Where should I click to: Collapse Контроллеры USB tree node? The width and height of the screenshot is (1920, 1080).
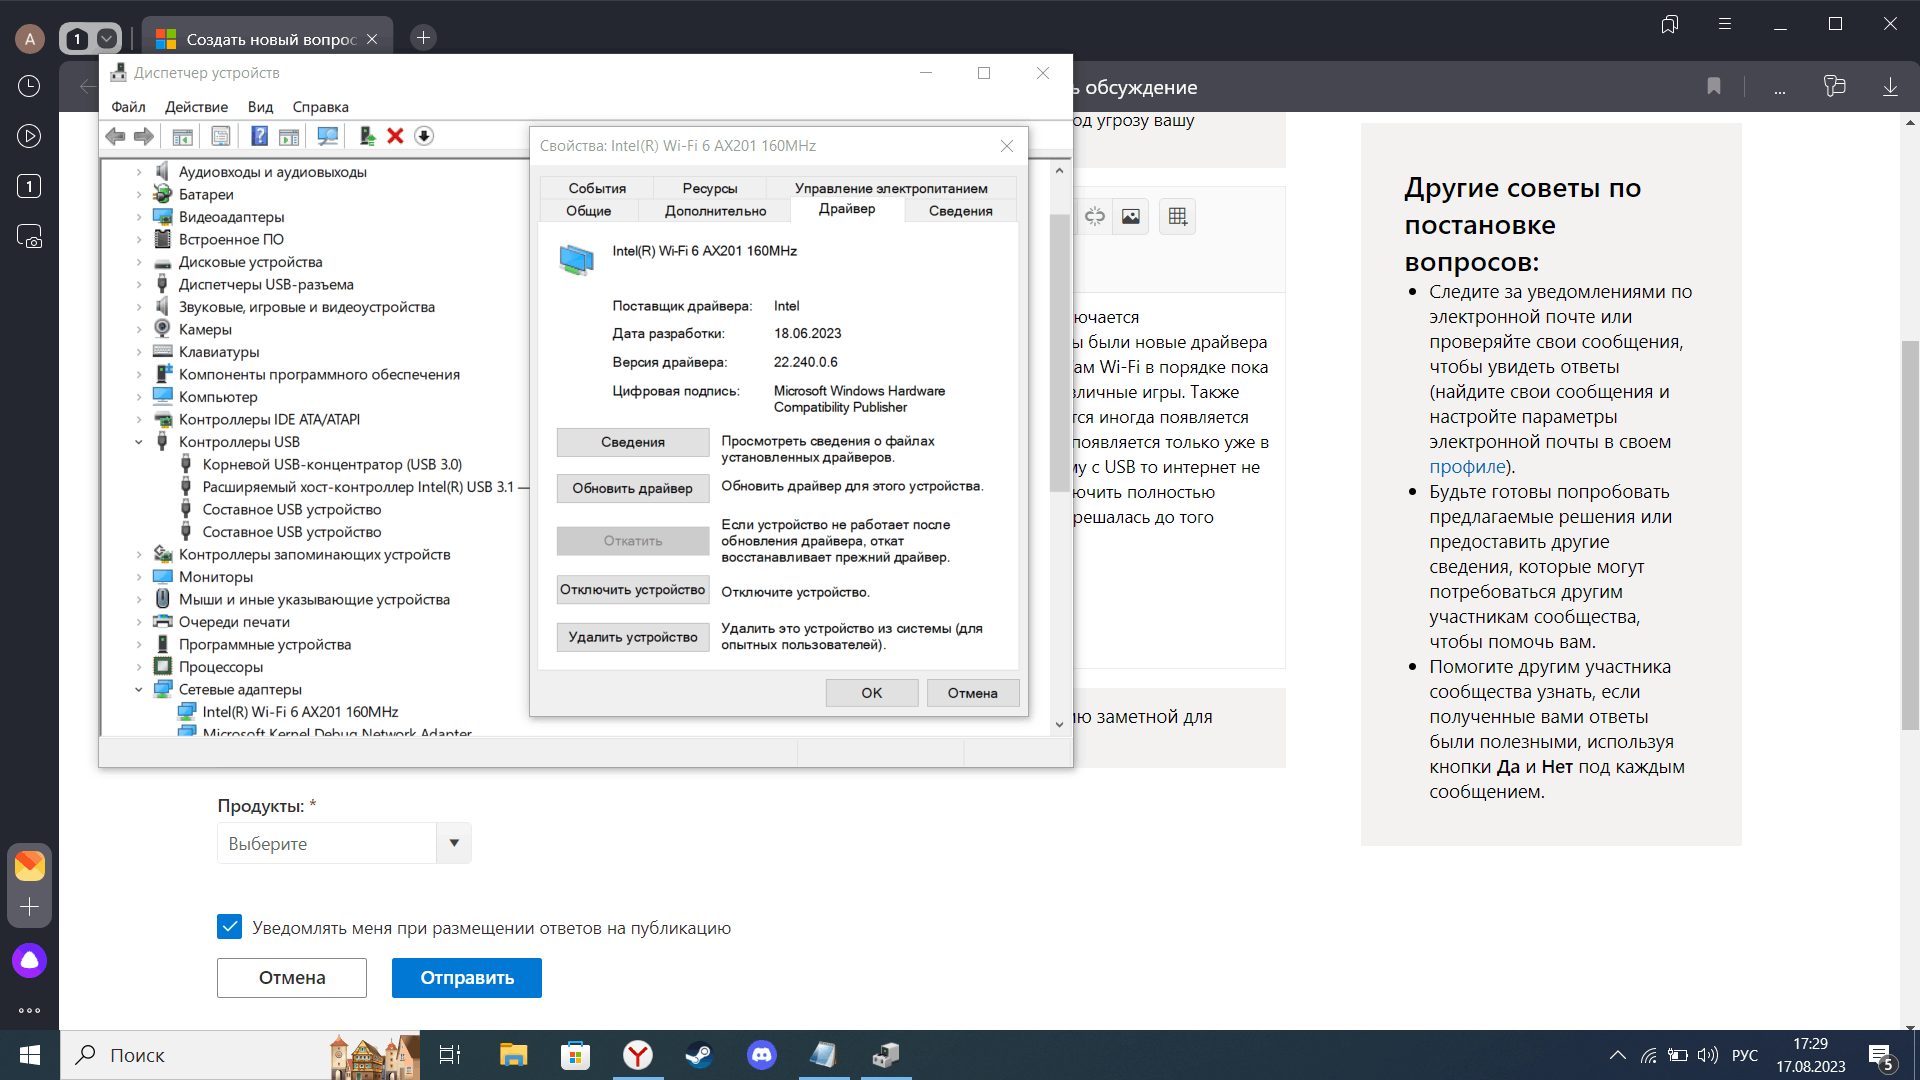pos(139,442)
